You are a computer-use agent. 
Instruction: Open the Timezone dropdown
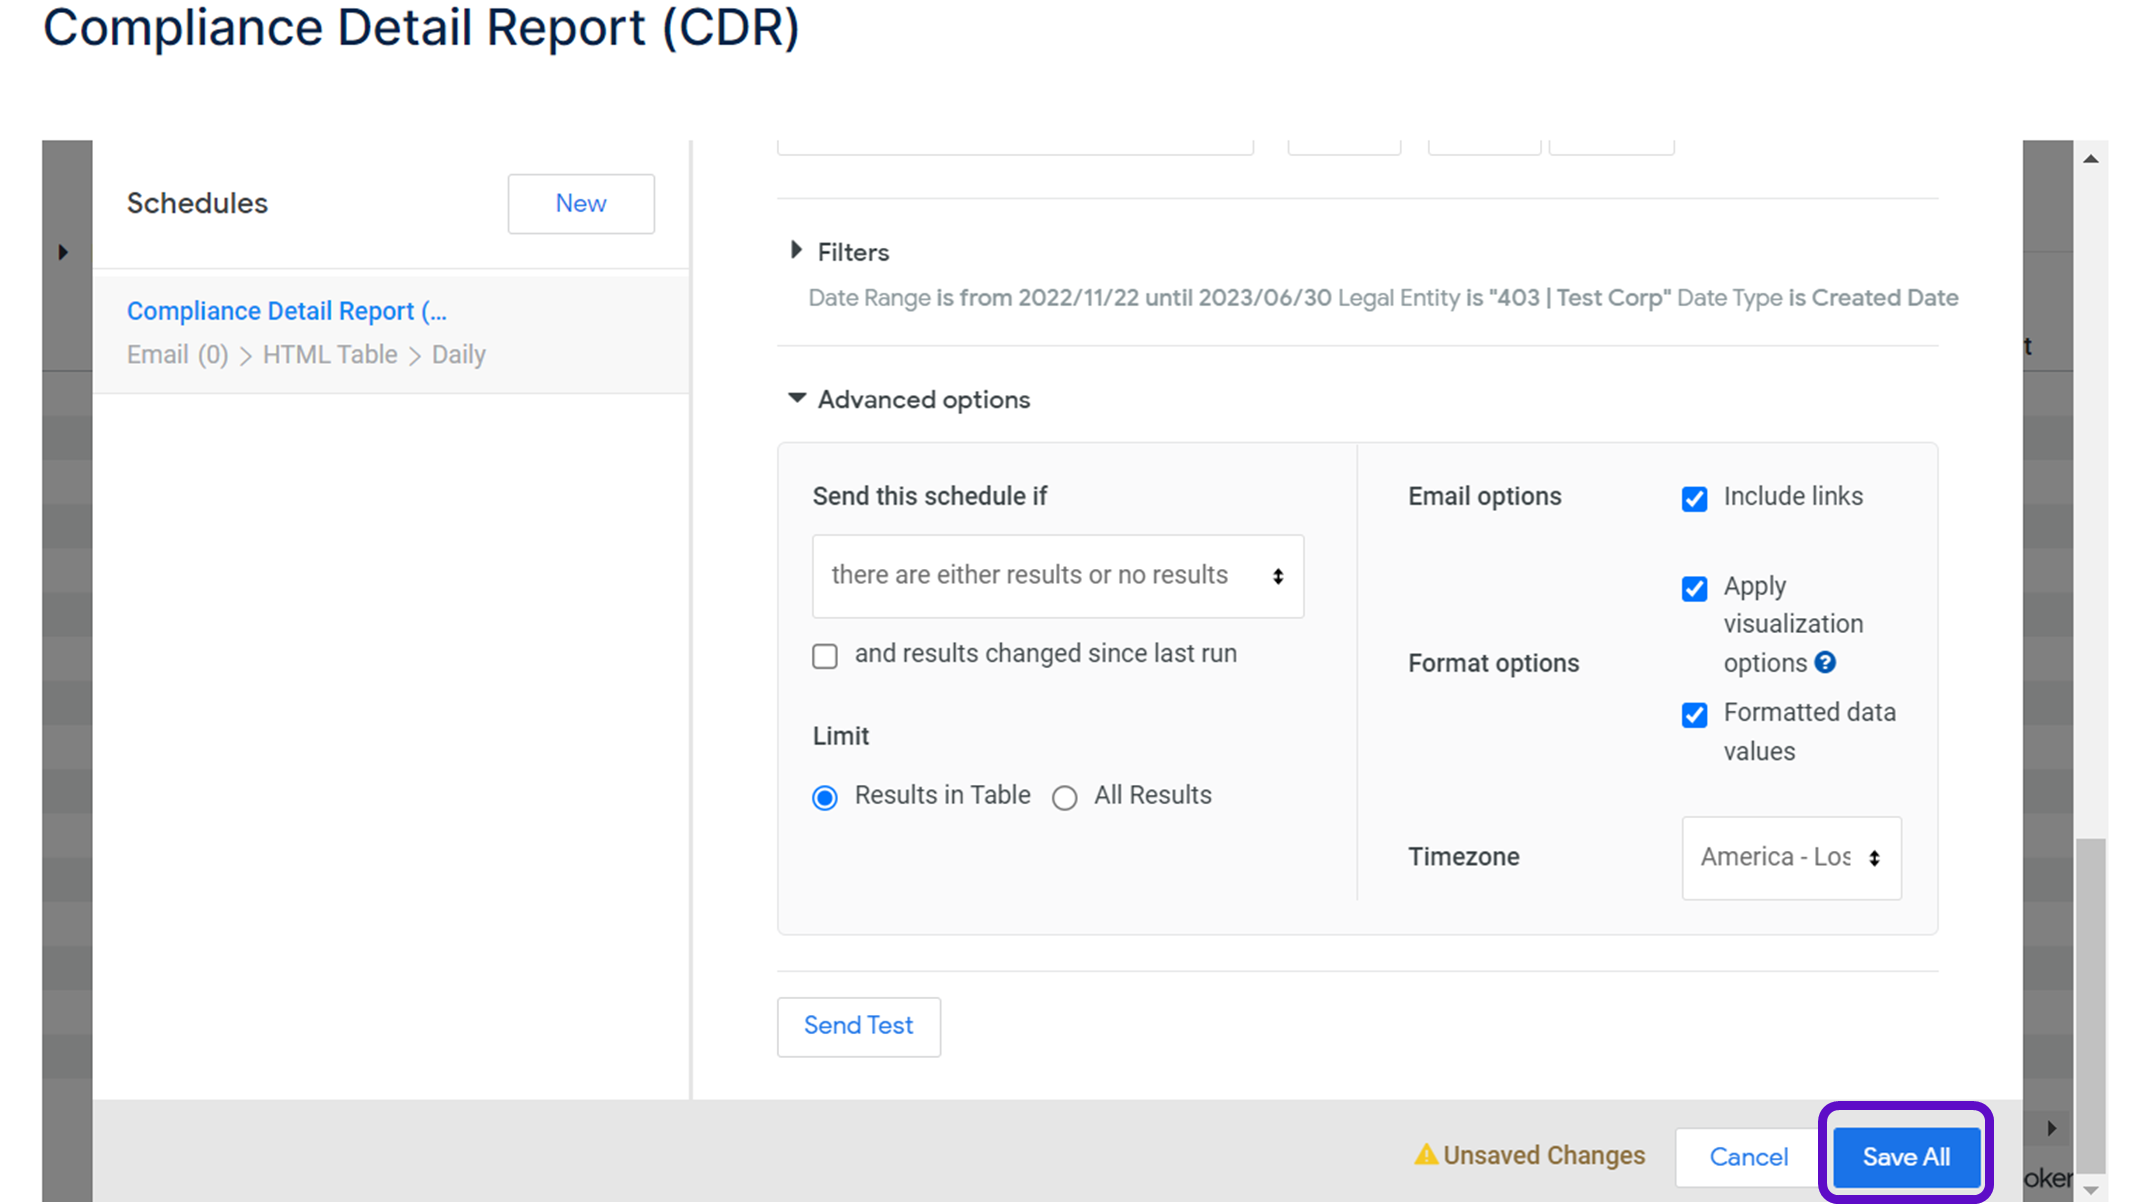tap(1790, 858)
